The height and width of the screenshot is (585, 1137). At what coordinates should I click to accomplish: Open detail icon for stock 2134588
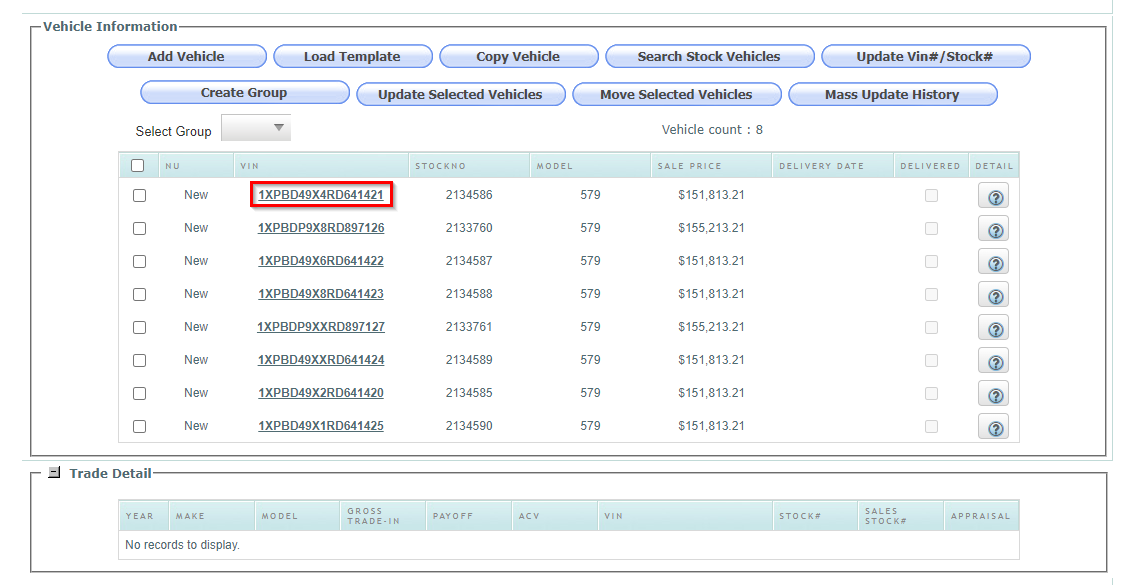tap(993, 296)
